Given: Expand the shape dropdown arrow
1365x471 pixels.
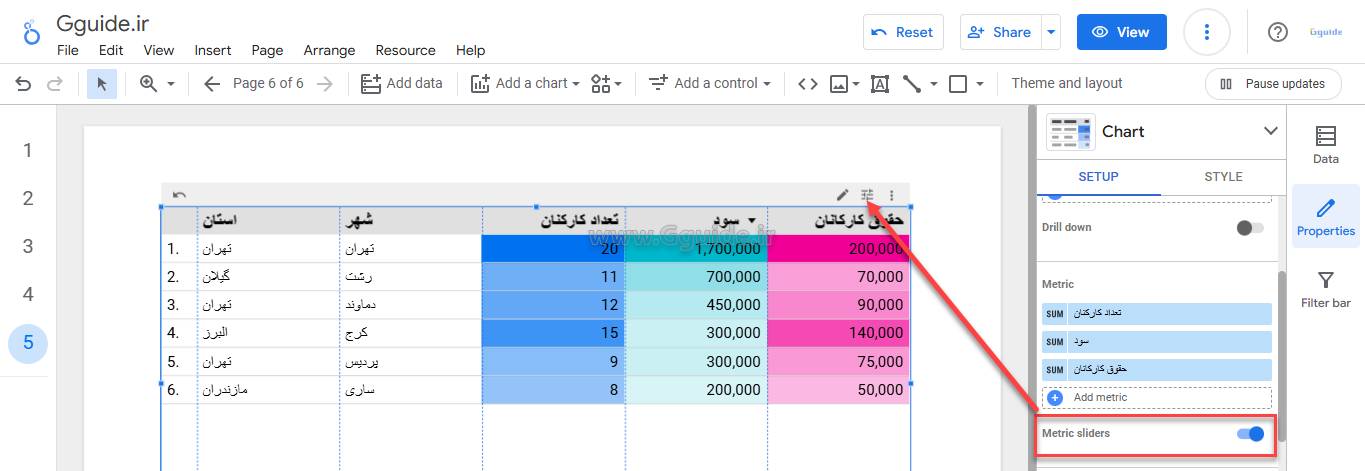Looking at the screenshot, I should click(x=980, y=84).
